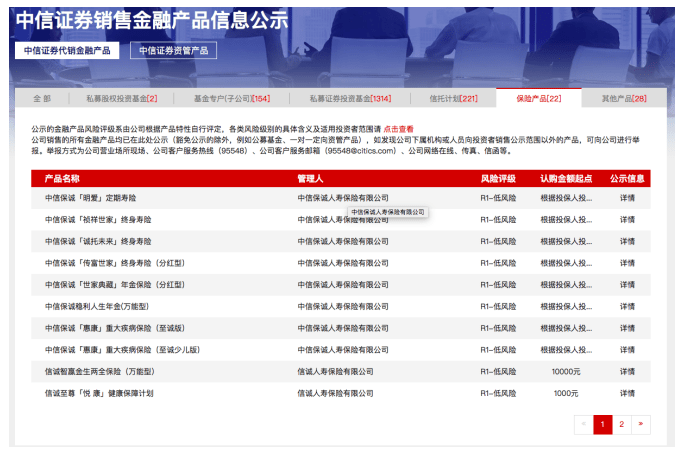Select product 信诚至尊「悦康」健康保障计划

pyautogui.click(x=99, y=394)
